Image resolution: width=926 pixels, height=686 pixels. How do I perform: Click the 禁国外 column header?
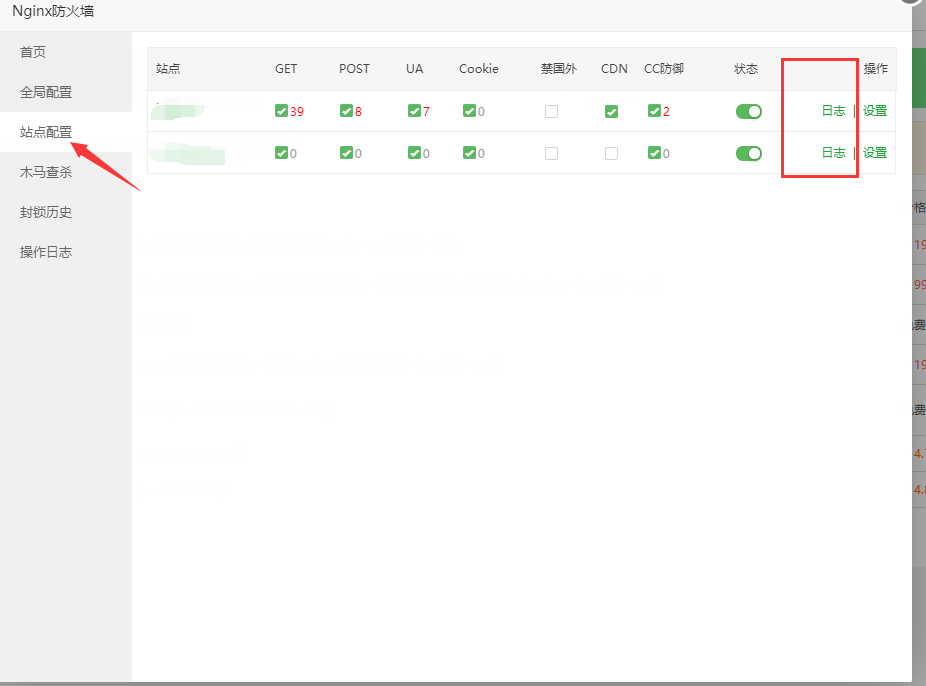(x=559, y=68)
